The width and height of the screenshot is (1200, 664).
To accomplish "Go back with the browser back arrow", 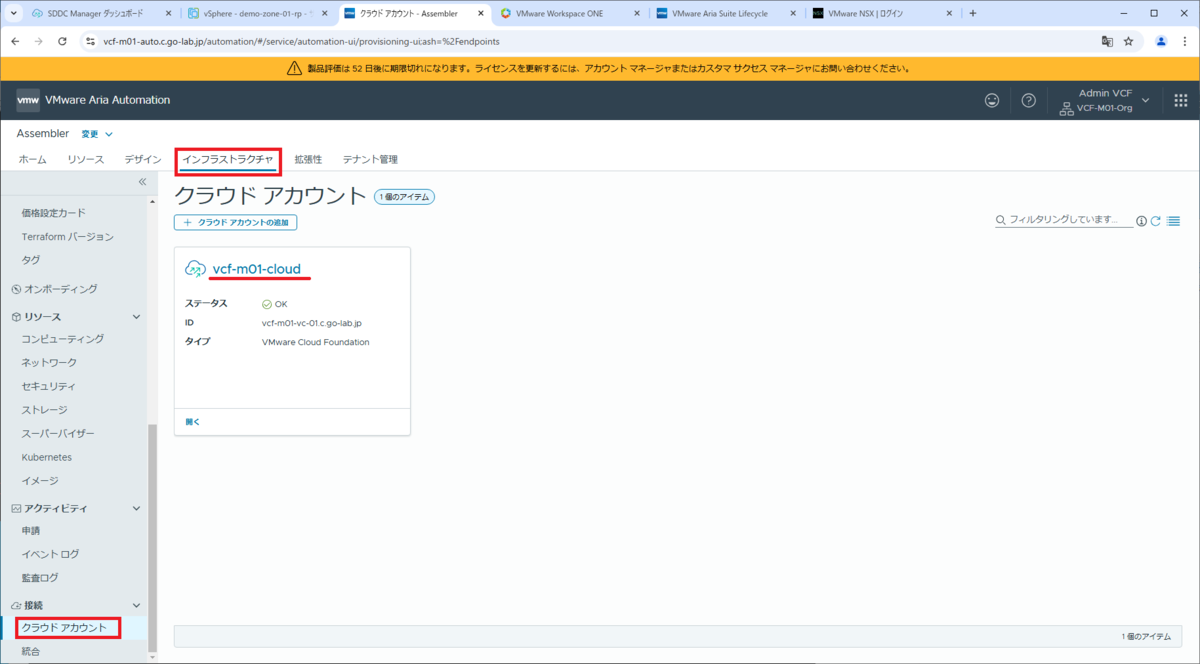I will (15, 41).
